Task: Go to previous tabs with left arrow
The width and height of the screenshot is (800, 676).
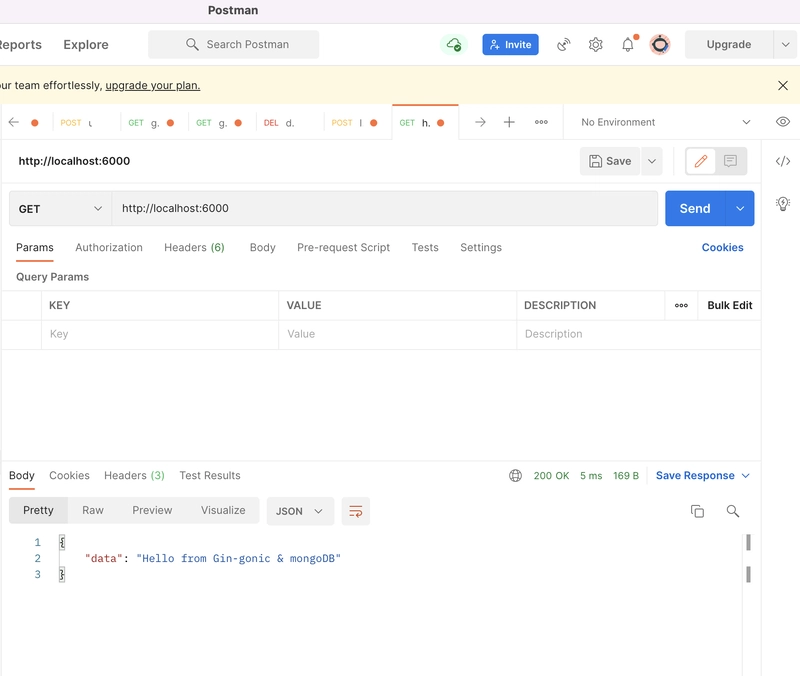Action: point(14,122)
